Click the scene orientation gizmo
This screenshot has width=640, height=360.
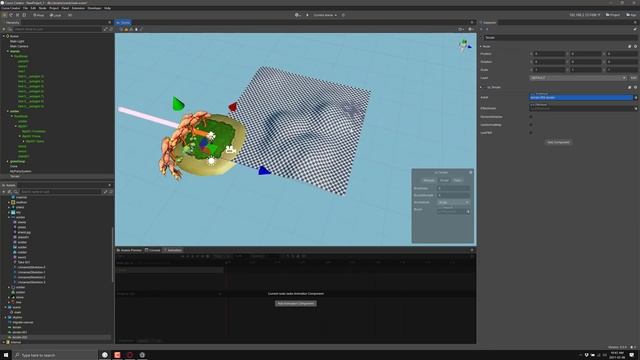[x=464, y=45]
